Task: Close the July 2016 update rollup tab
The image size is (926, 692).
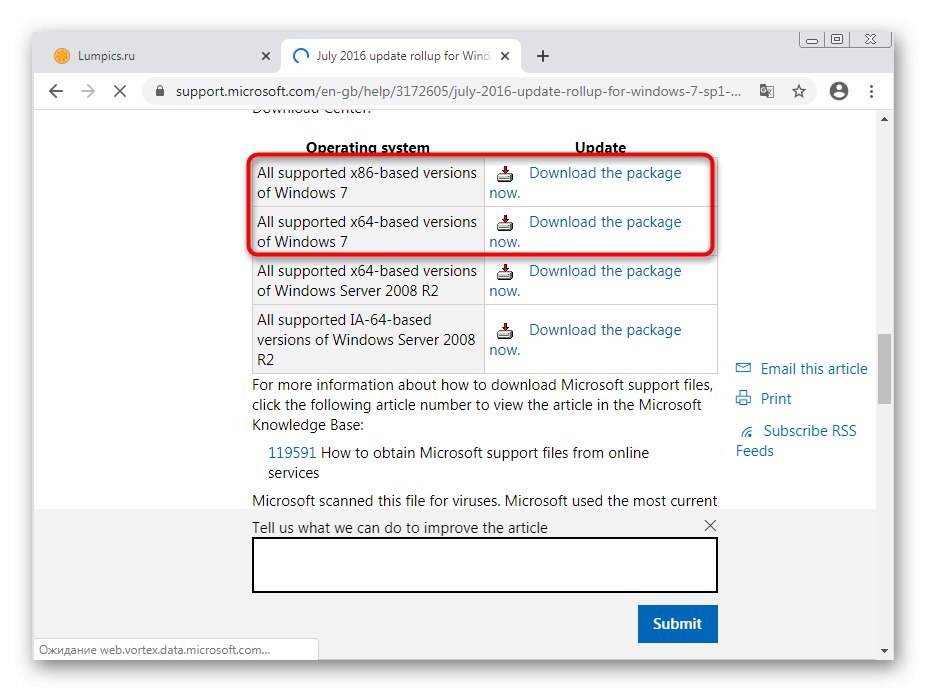Action: tap(505, 56)
